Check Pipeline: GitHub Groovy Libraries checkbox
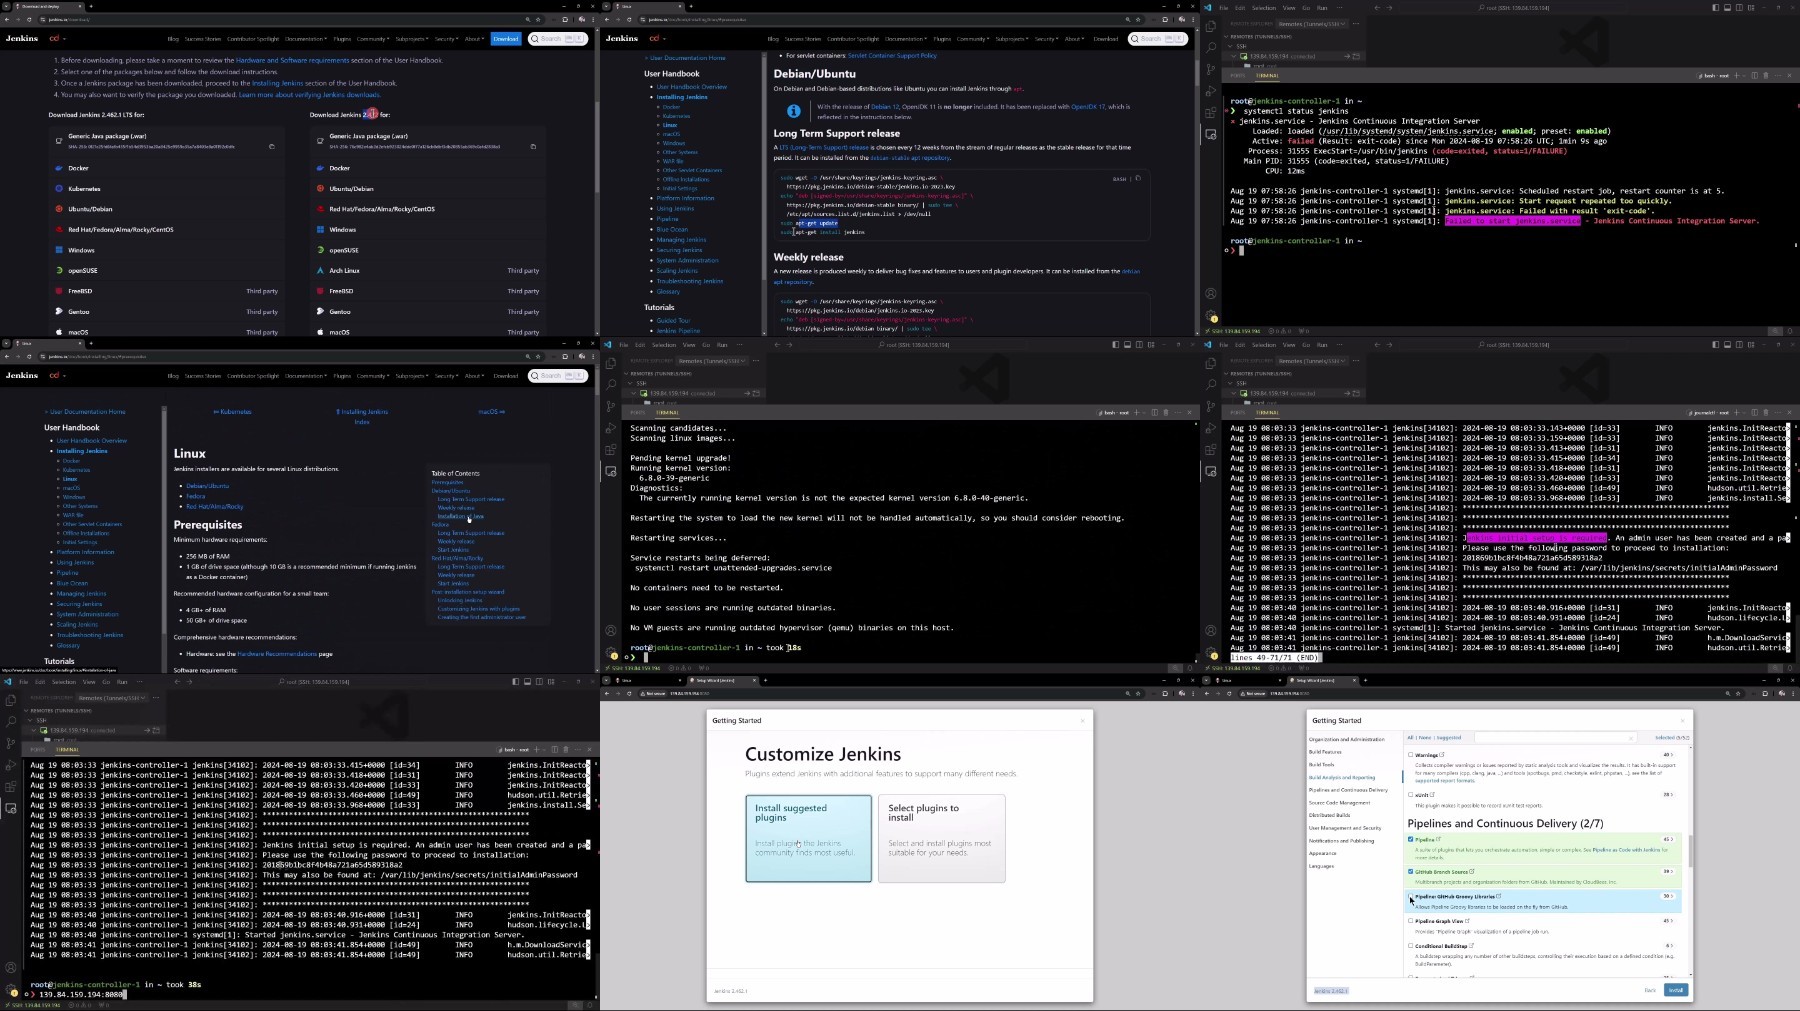1800x1011 pixels. (x=1411, y=896)
